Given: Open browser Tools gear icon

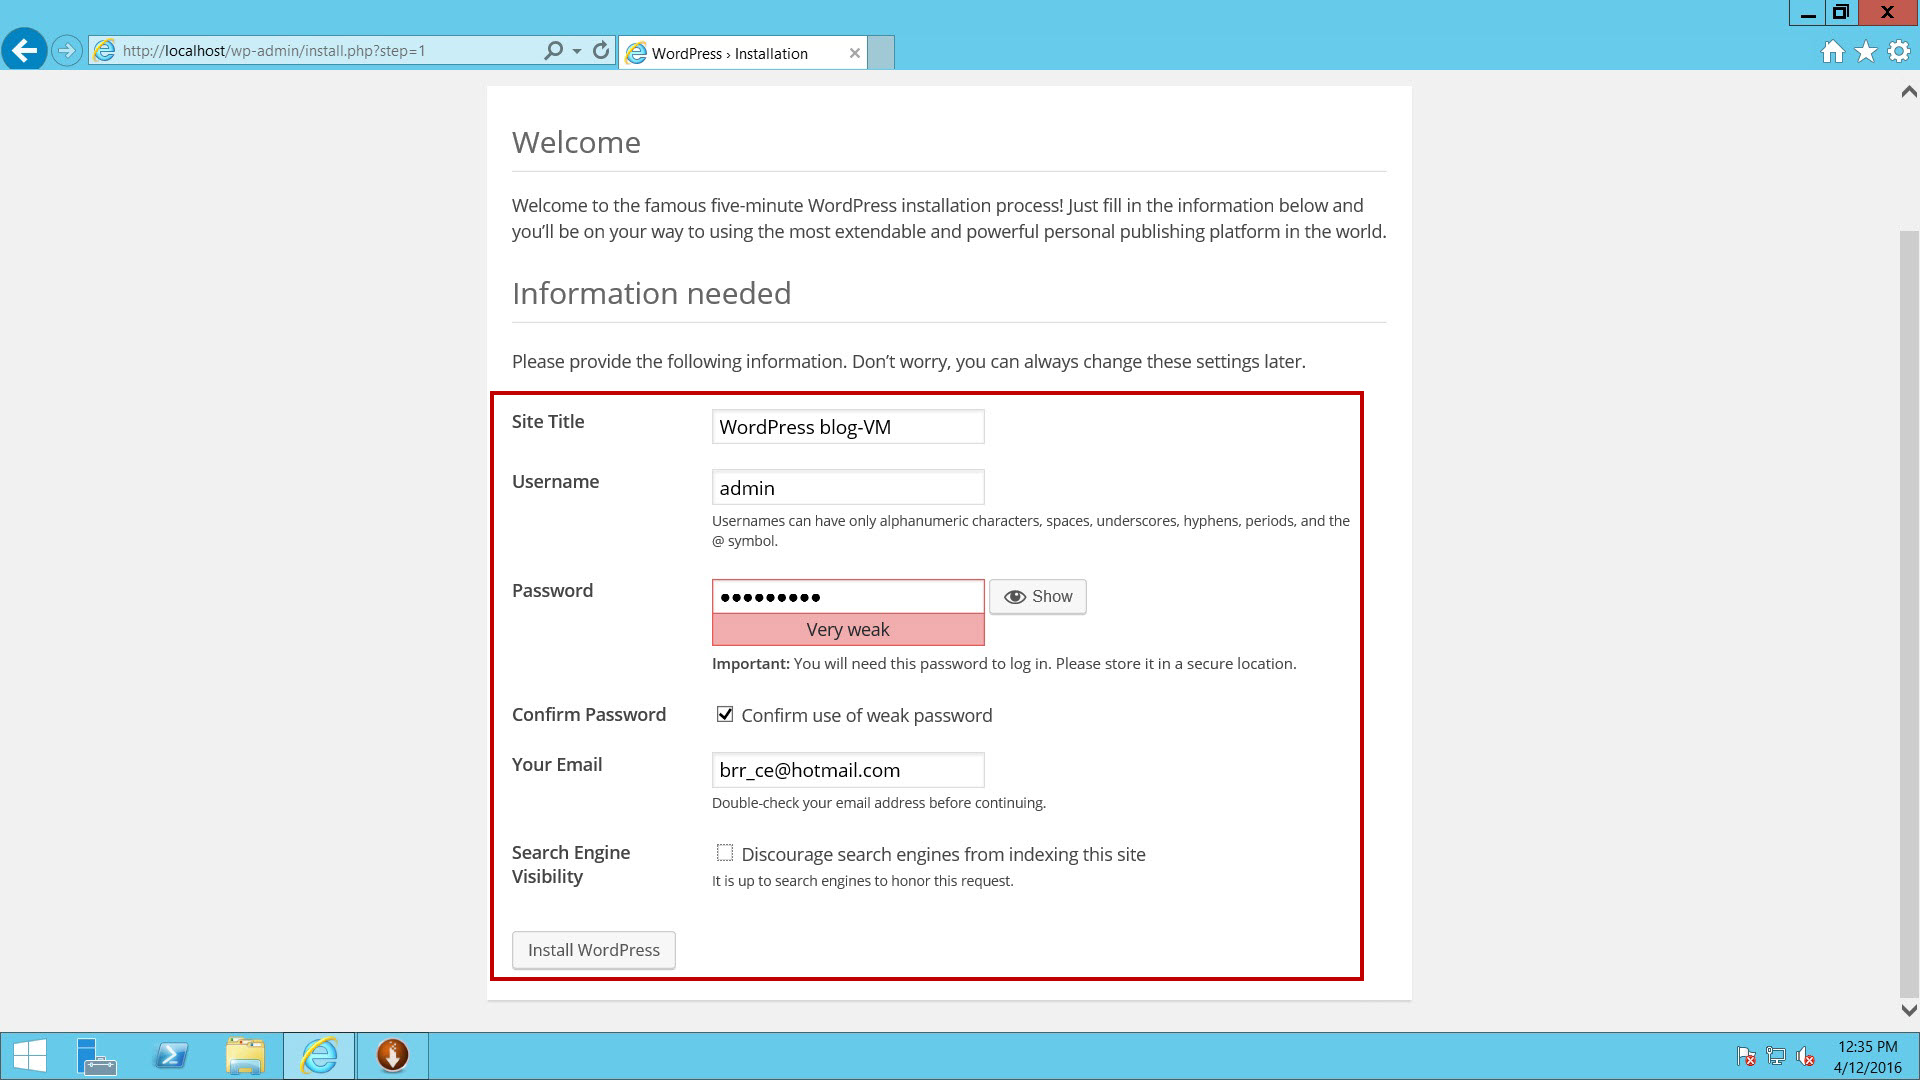Looking at the screenshot, I should [1899, 51].
